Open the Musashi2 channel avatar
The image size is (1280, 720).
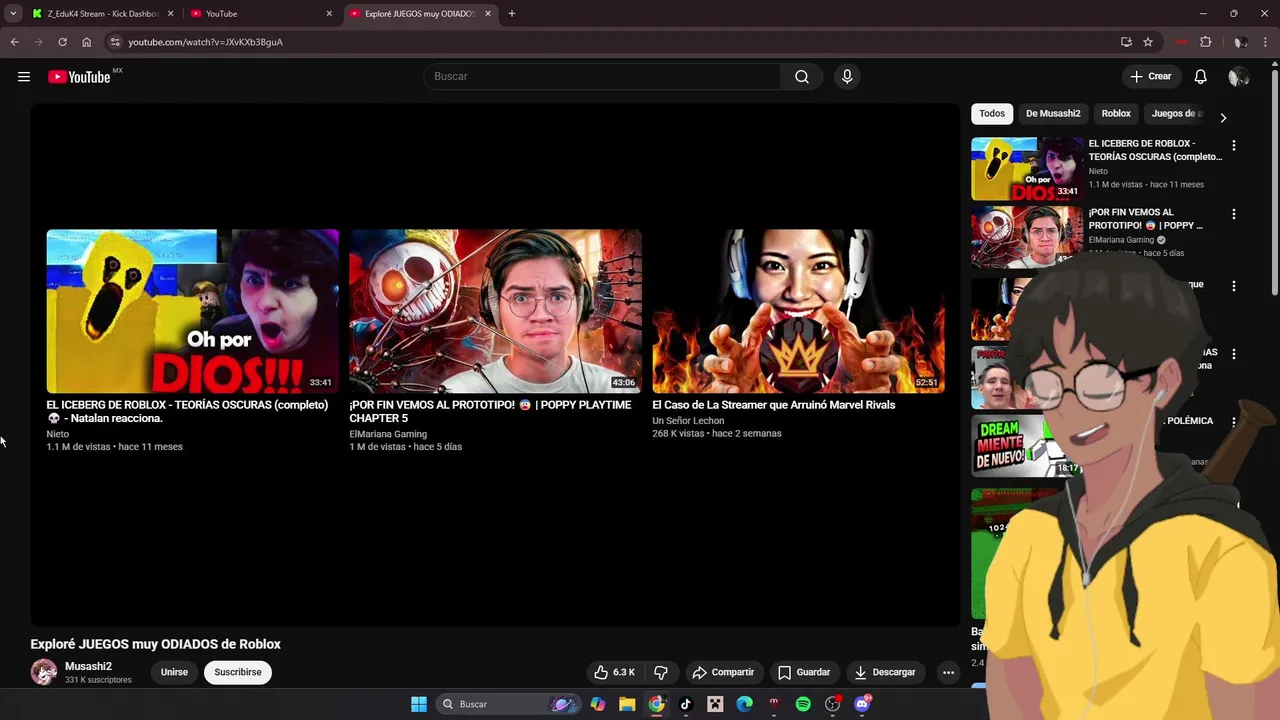tap(44, 672)
